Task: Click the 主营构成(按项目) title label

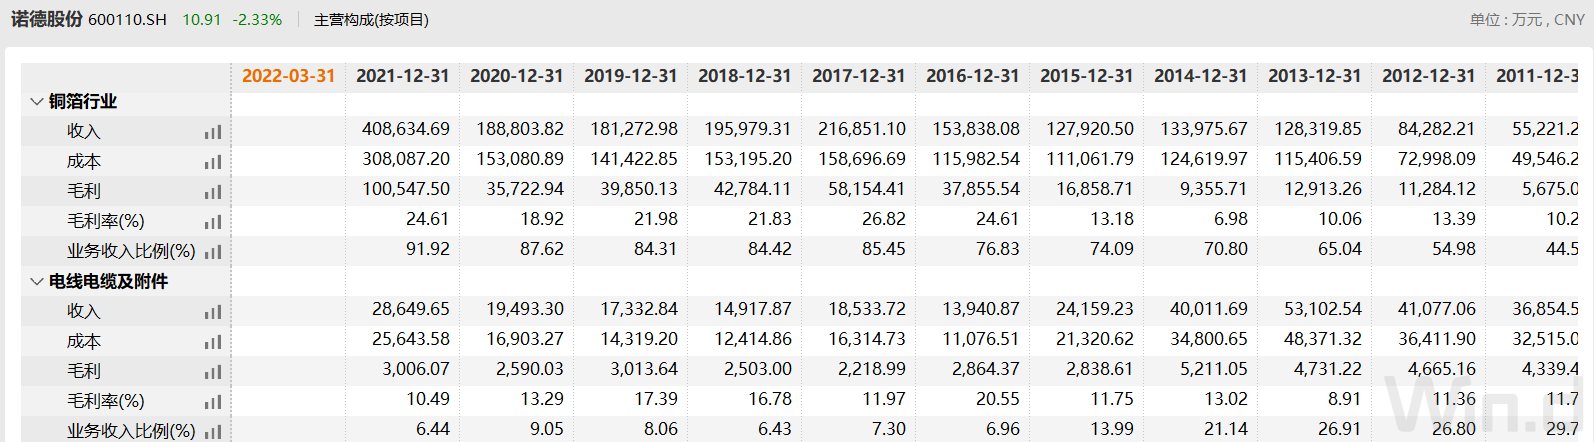Action: pos(371,20)
